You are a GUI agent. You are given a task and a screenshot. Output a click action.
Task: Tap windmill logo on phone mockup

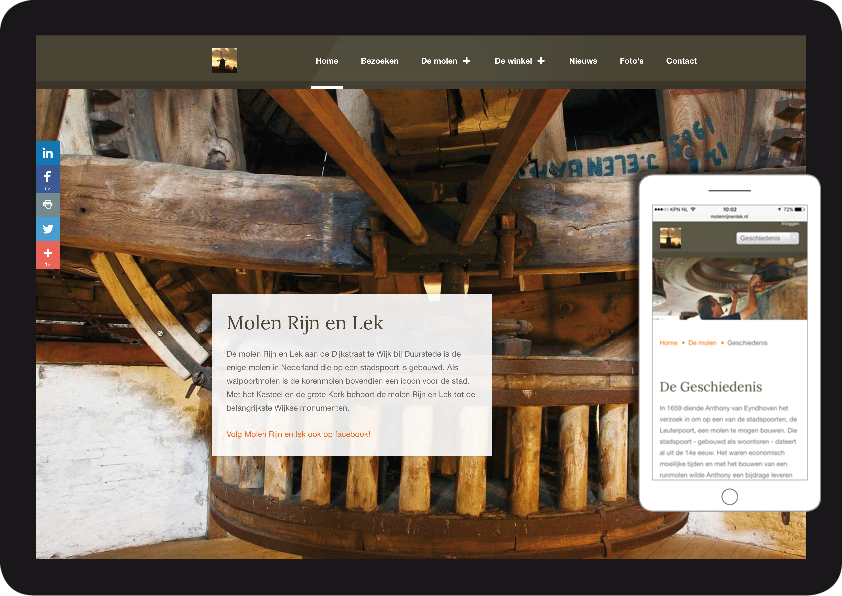(x=670, y=238)
